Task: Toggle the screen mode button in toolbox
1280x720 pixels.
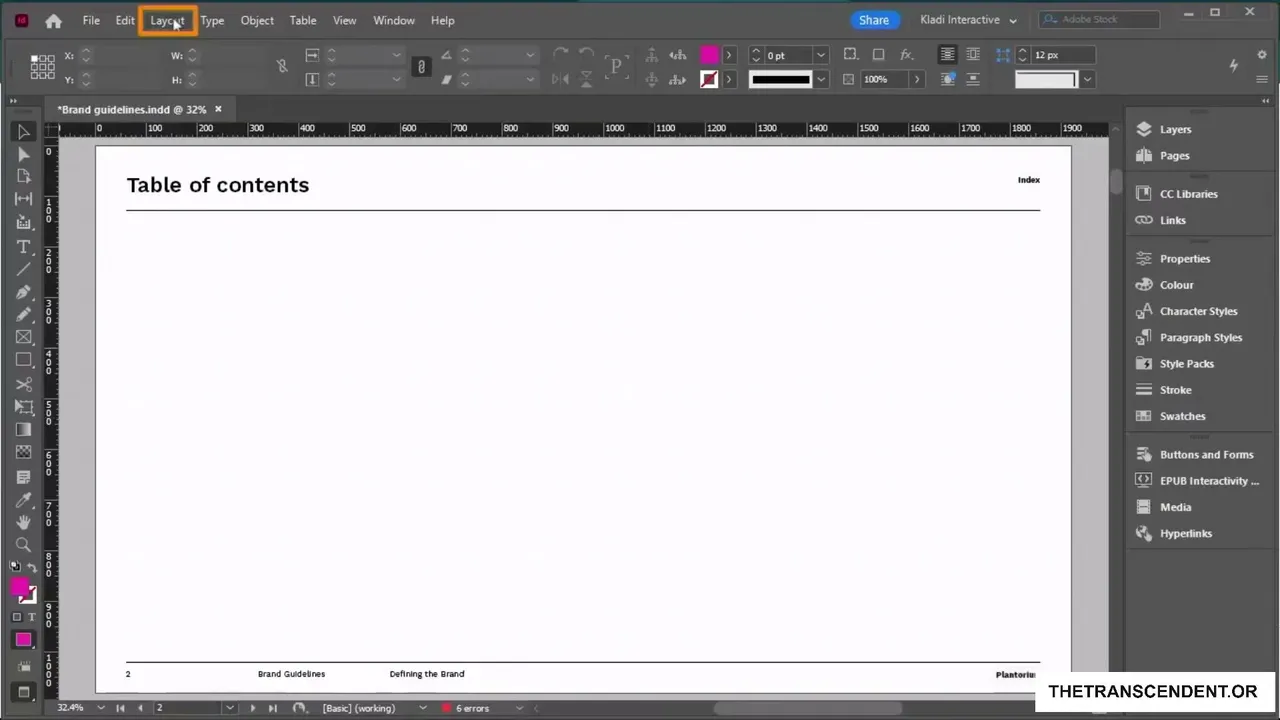Action: tap(24, 692)
